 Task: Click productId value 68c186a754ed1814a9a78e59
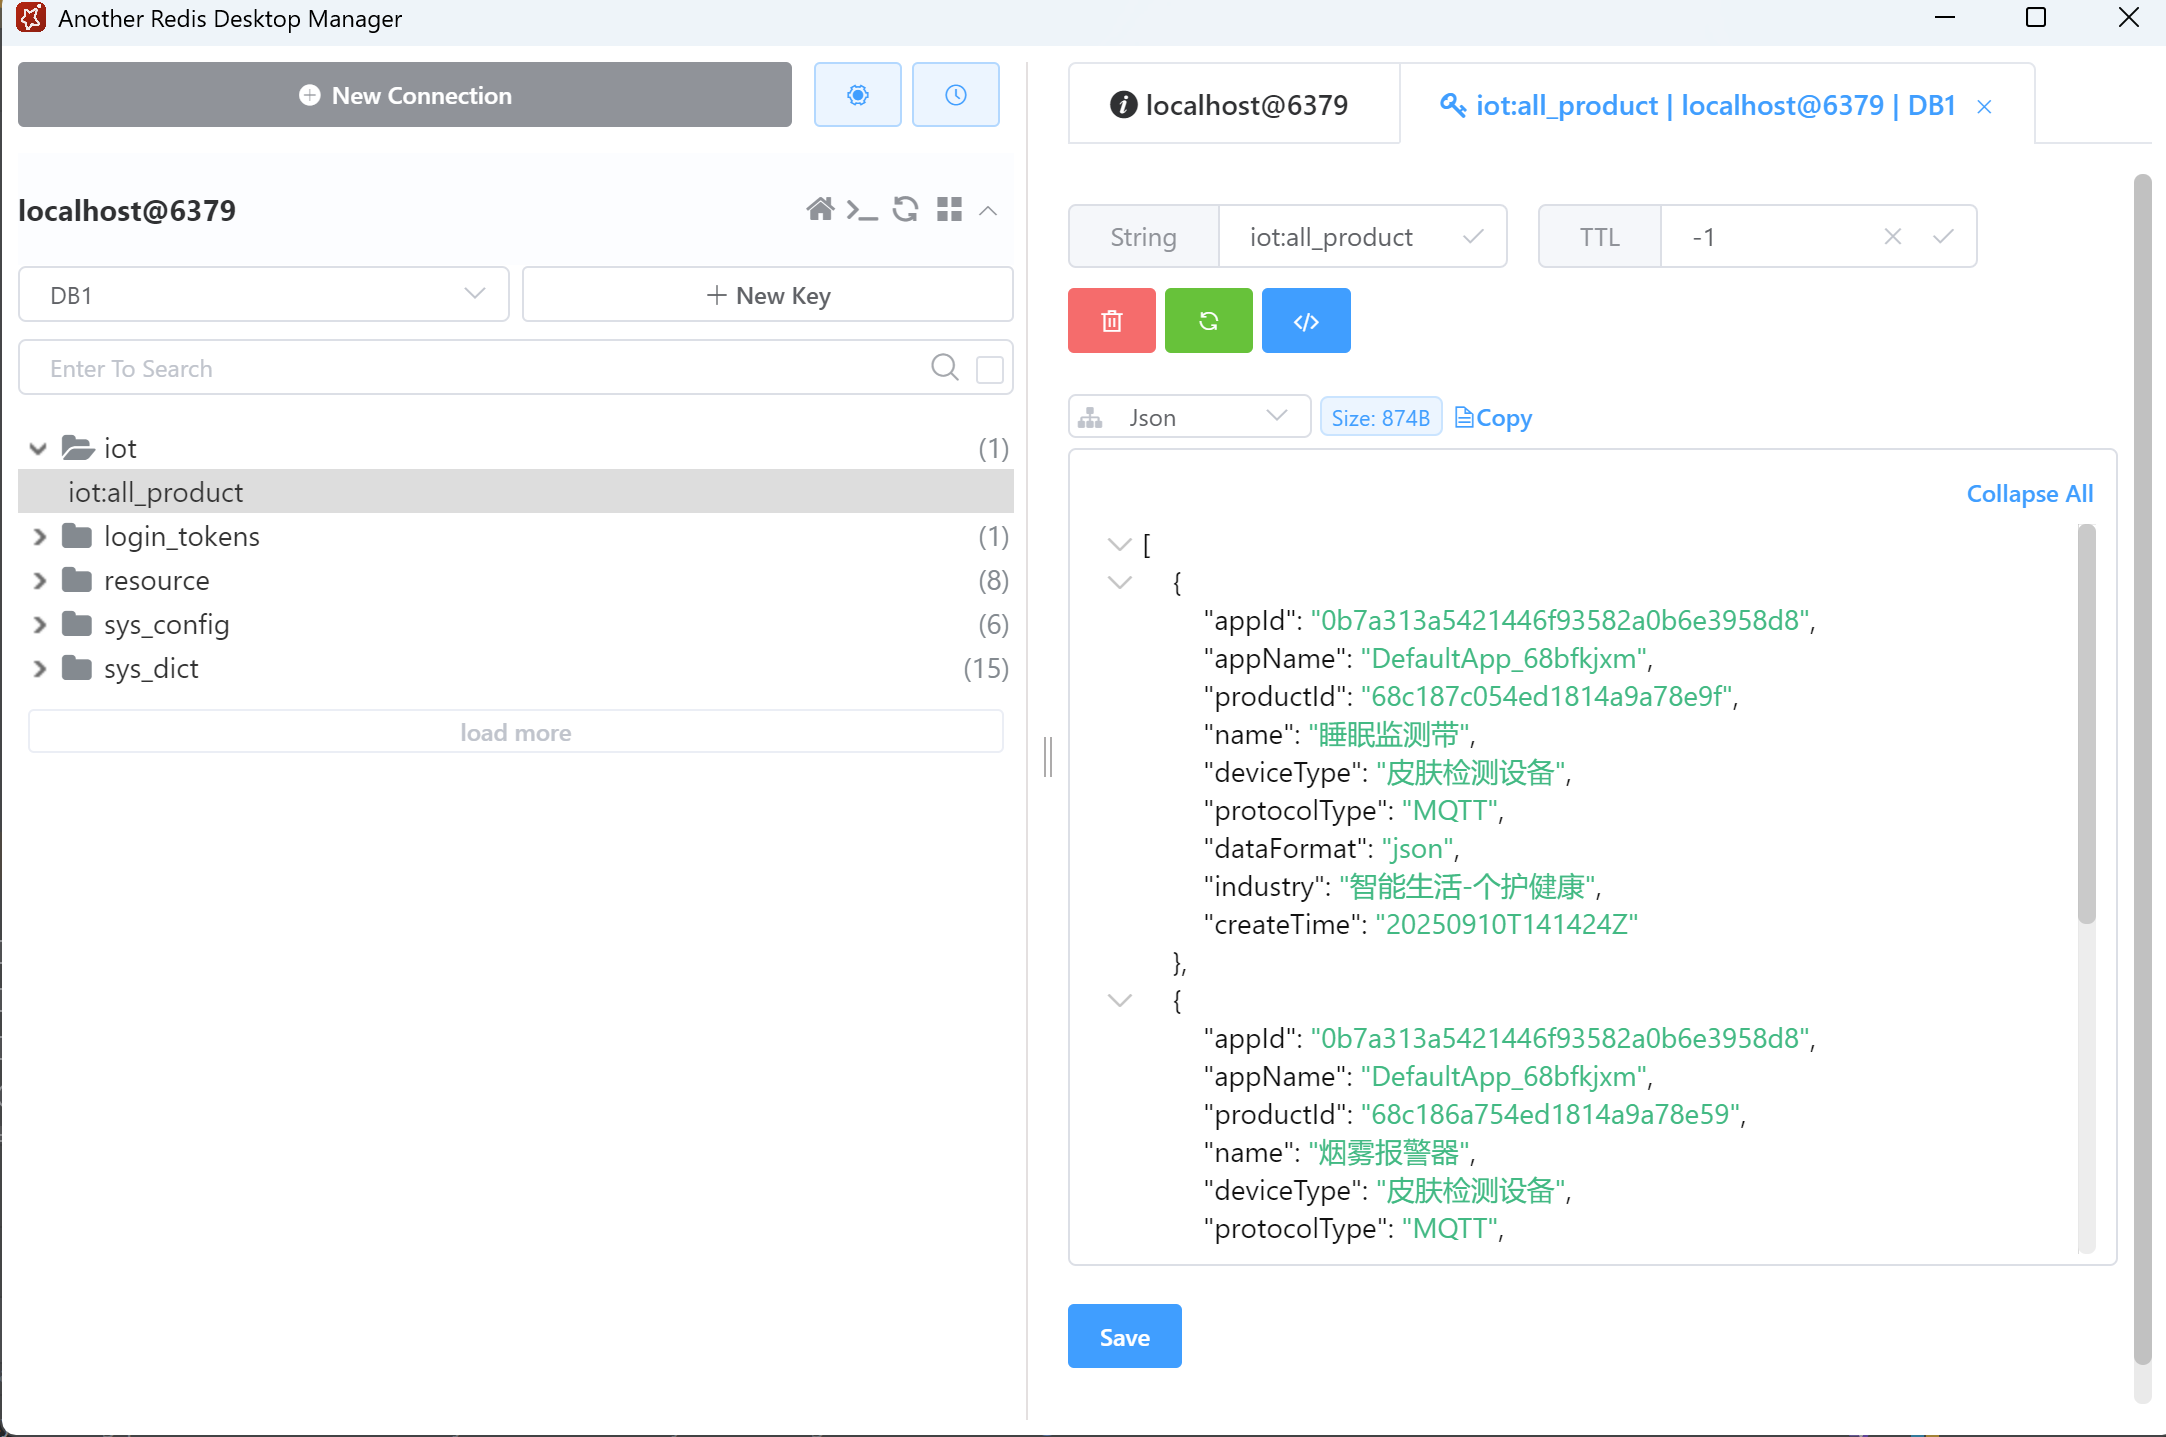(x=1550, y=1115)
